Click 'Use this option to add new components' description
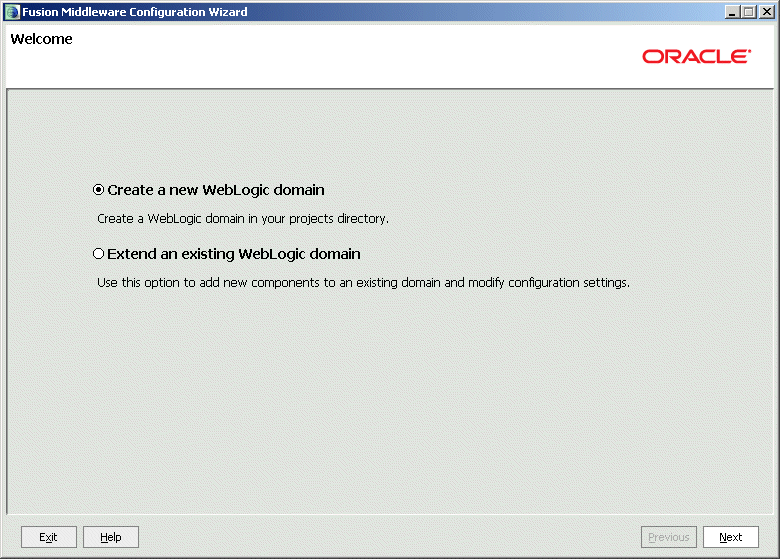780x559 pixels. pyautogui.click(x=363, y=282)
